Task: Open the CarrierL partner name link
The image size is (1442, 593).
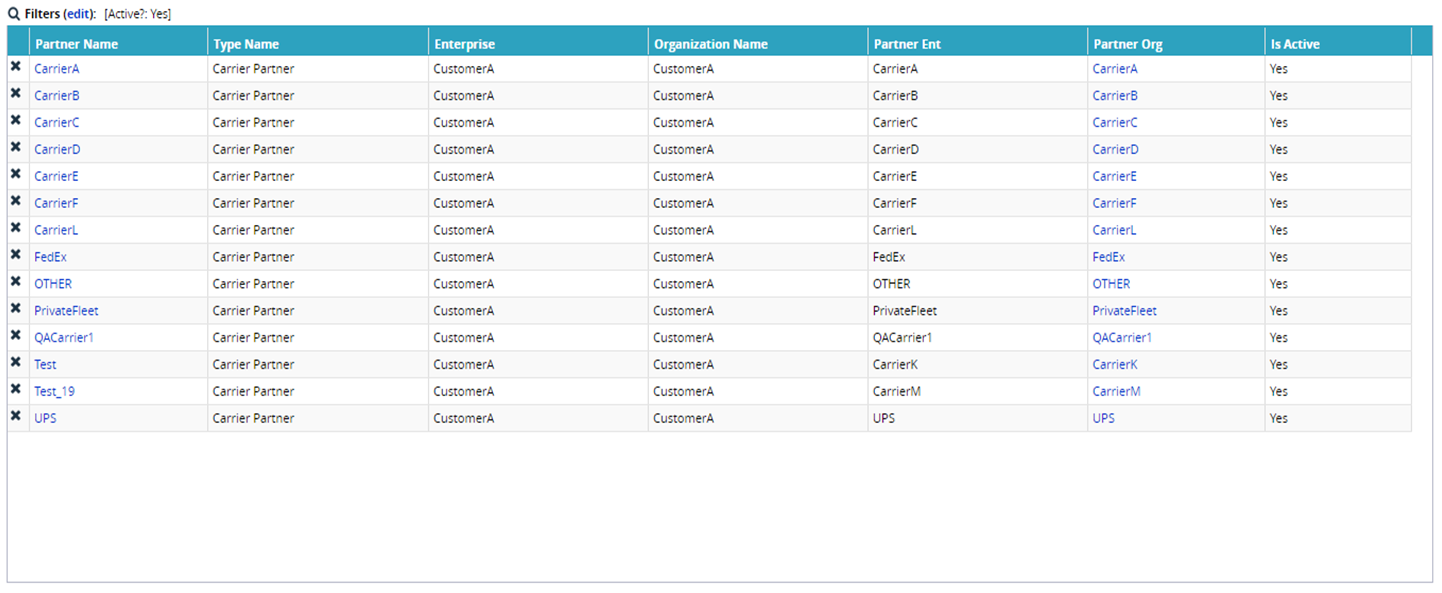Action: pos(56,230)
